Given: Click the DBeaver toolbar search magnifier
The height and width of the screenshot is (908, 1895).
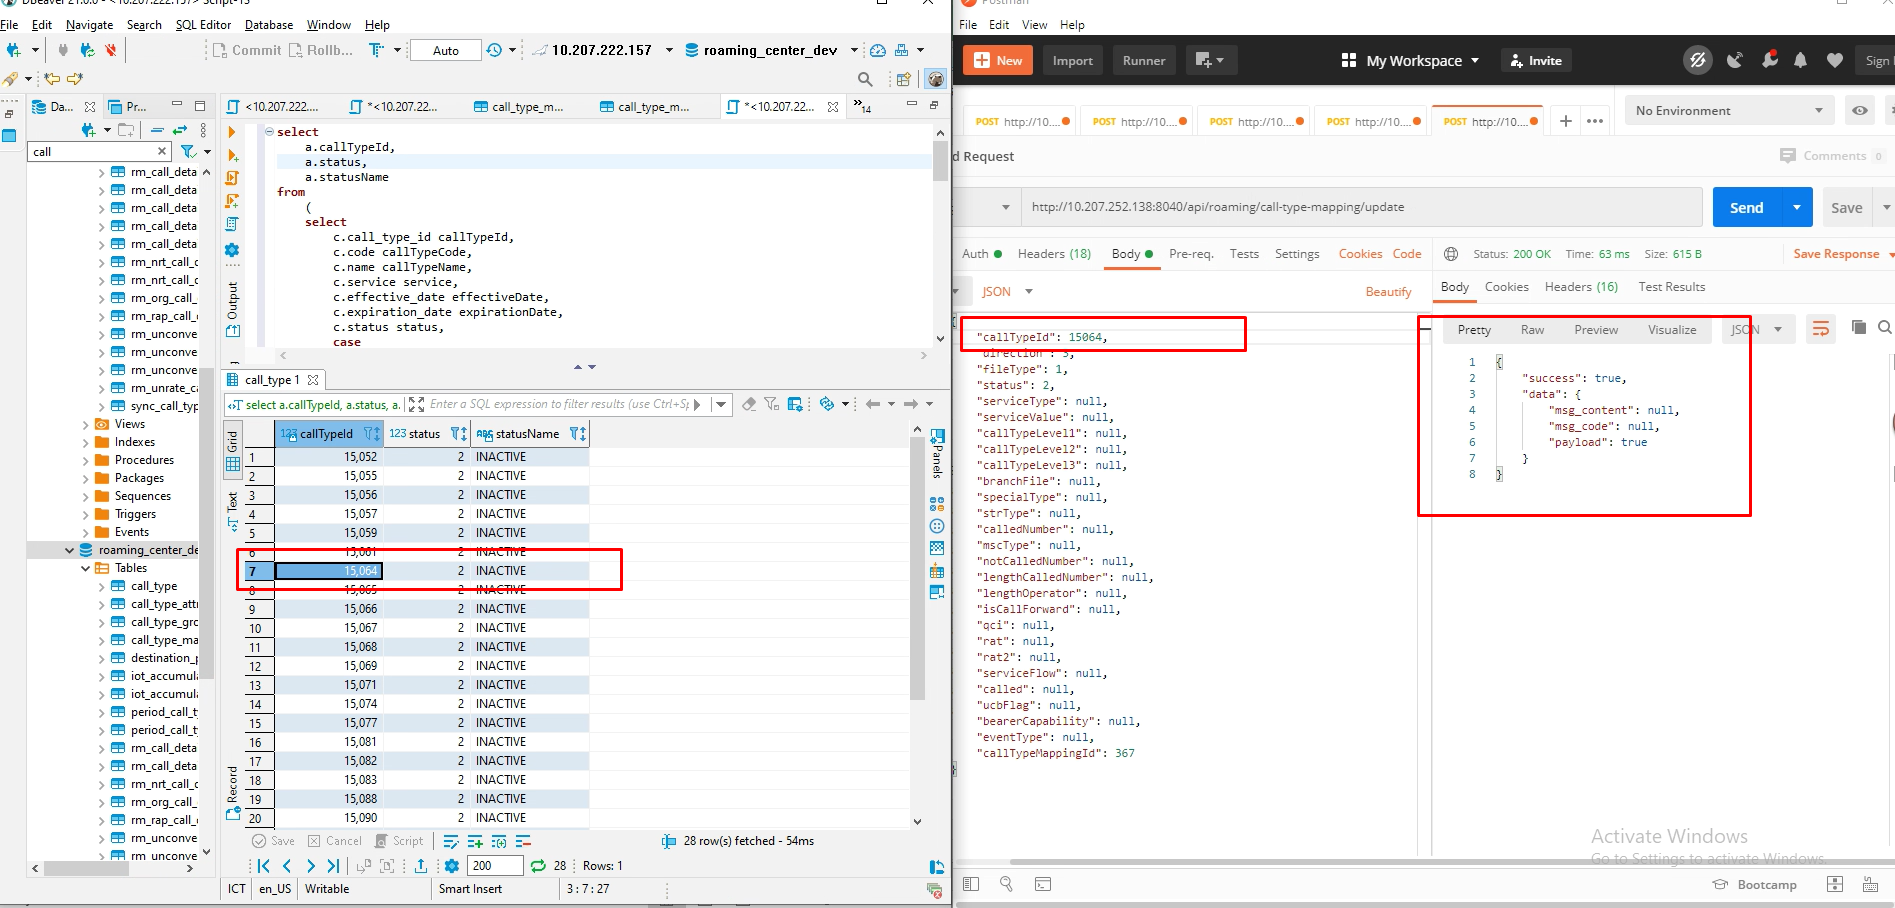Looking at the screenshot, I should pyautogui.click(x=865, y=79).
